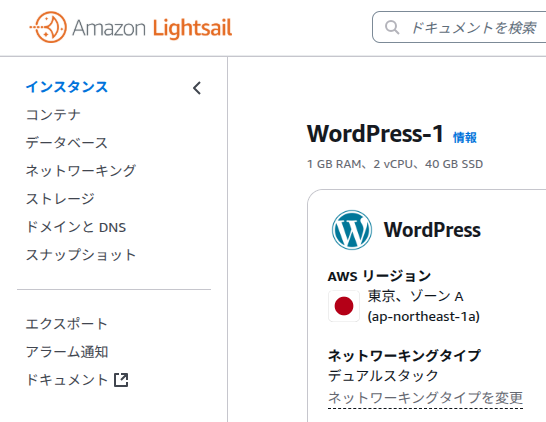
Task: Focus the ドキュメントを検索 search field
Action: pyautogui.click(x=460, y=27)
